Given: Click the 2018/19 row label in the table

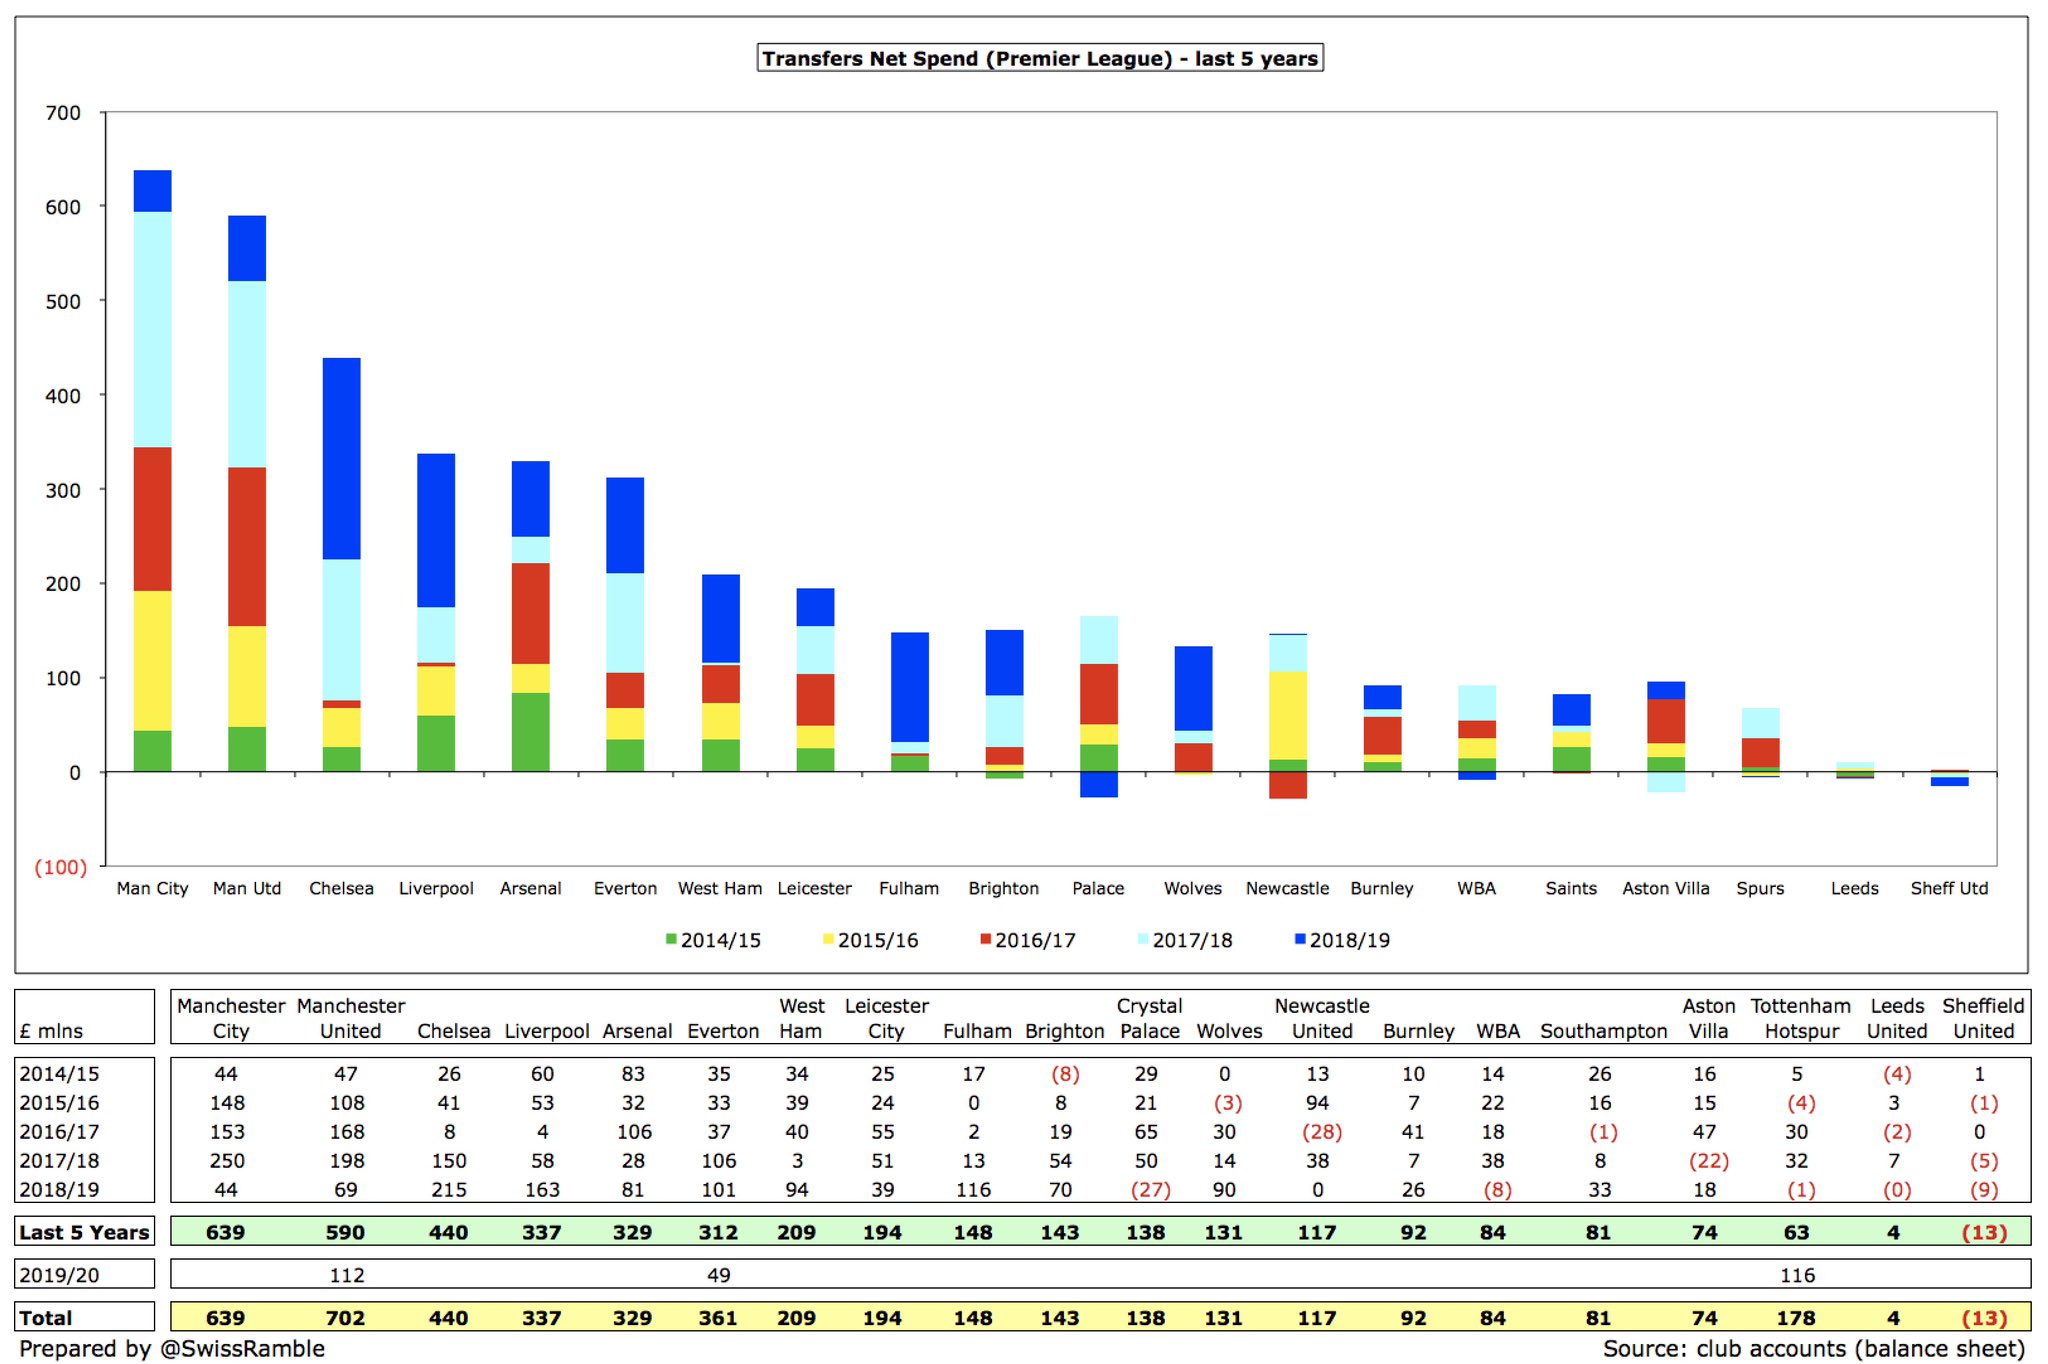Looking at the screenshot, I should (x=59, y=1190).
